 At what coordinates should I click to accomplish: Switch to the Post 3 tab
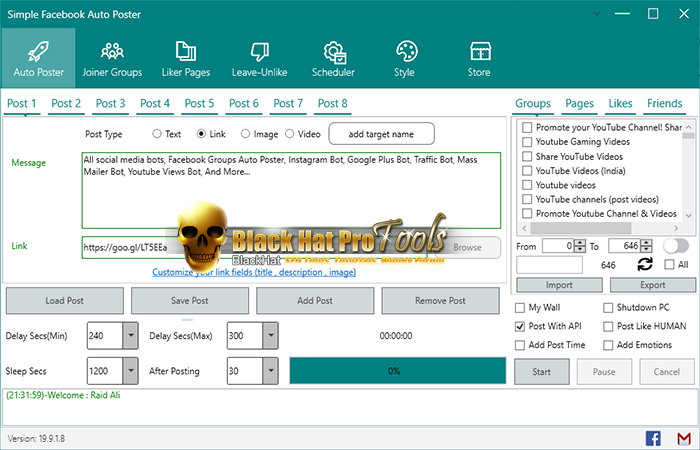(110, 104)
